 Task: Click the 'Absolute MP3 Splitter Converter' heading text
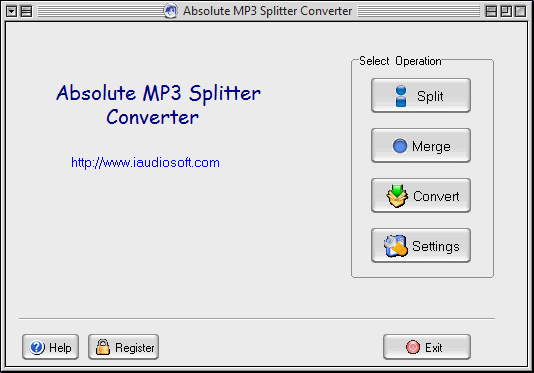click(158, 105)
